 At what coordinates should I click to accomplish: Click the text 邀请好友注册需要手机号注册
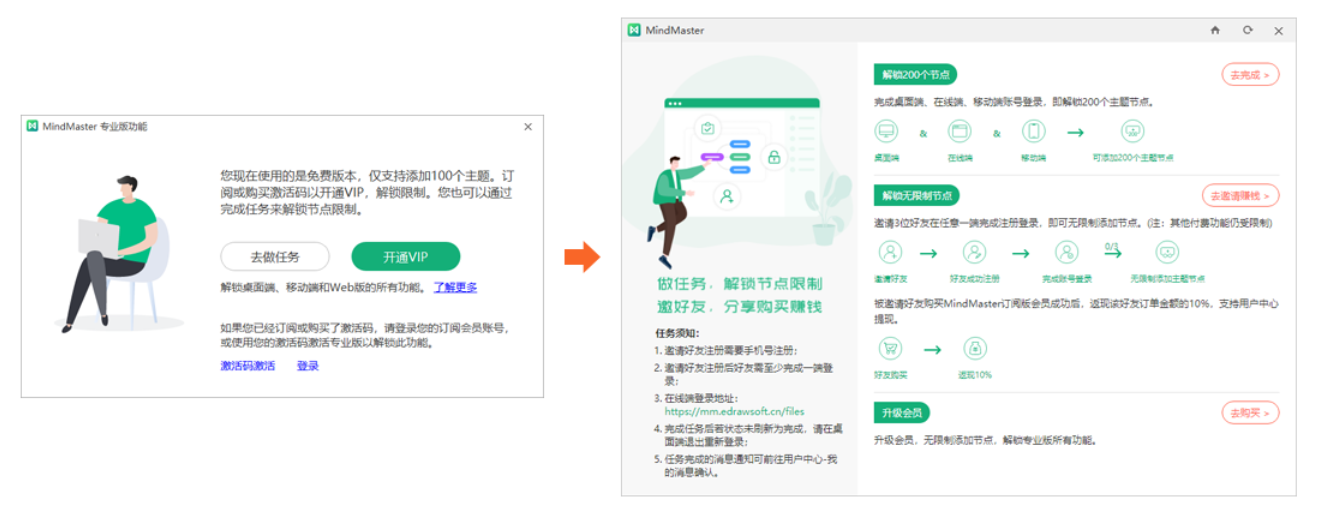coord(731,351)
